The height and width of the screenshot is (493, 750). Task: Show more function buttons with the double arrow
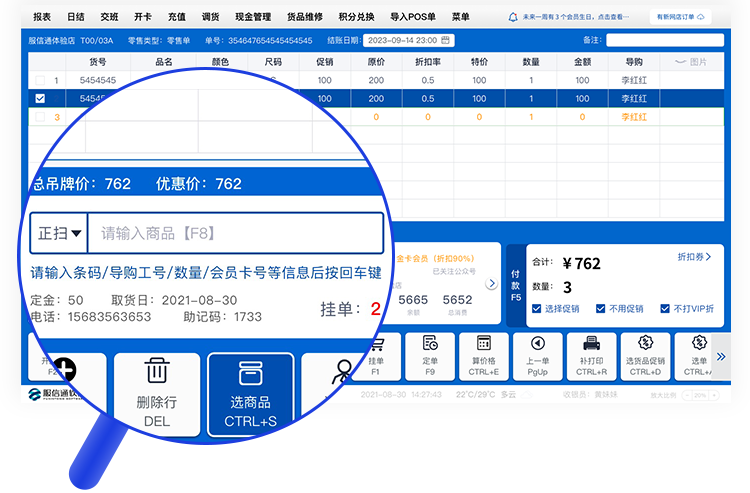pos(721,357)
